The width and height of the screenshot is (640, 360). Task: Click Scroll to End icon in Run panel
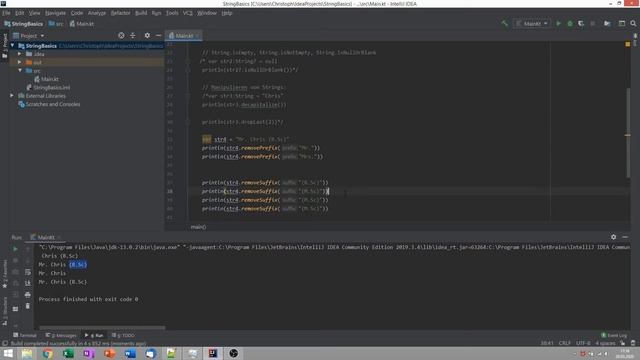coord(28,283)
